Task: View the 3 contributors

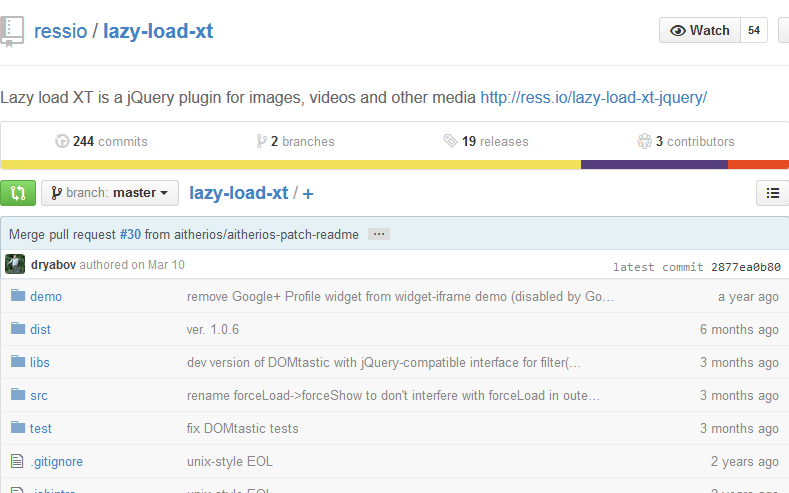Action: (x=695, y=141)
